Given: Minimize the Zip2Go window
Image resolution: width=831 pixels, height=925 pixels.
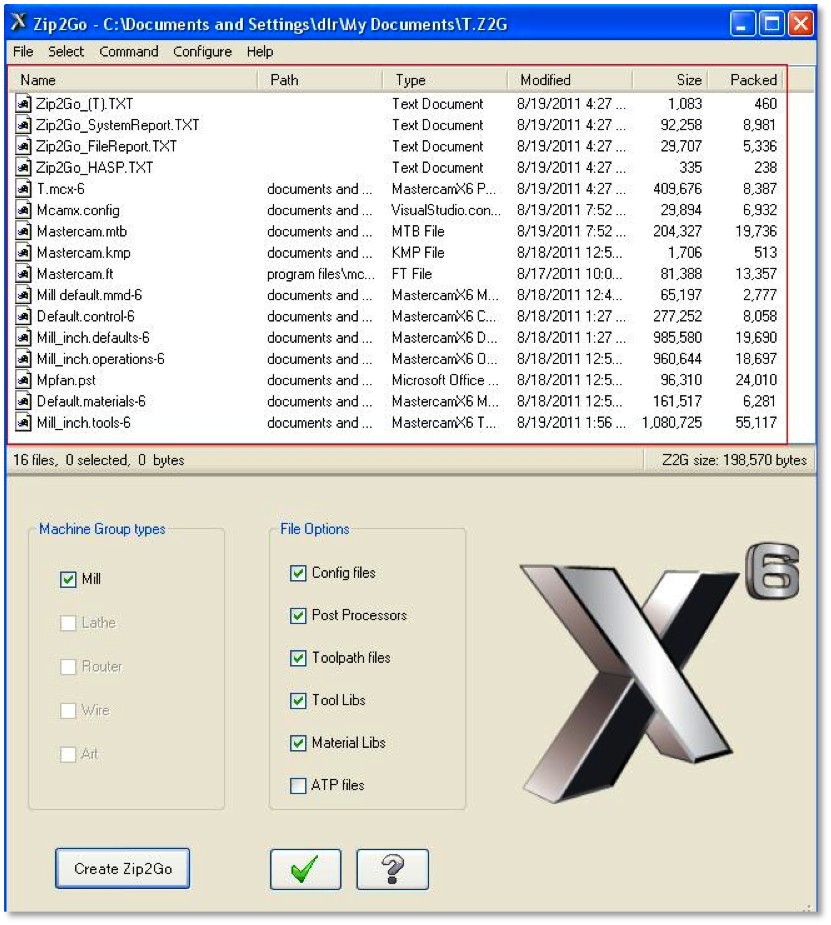Looking at the screenshot, I should pyautogui.click(x=743, y=24).
